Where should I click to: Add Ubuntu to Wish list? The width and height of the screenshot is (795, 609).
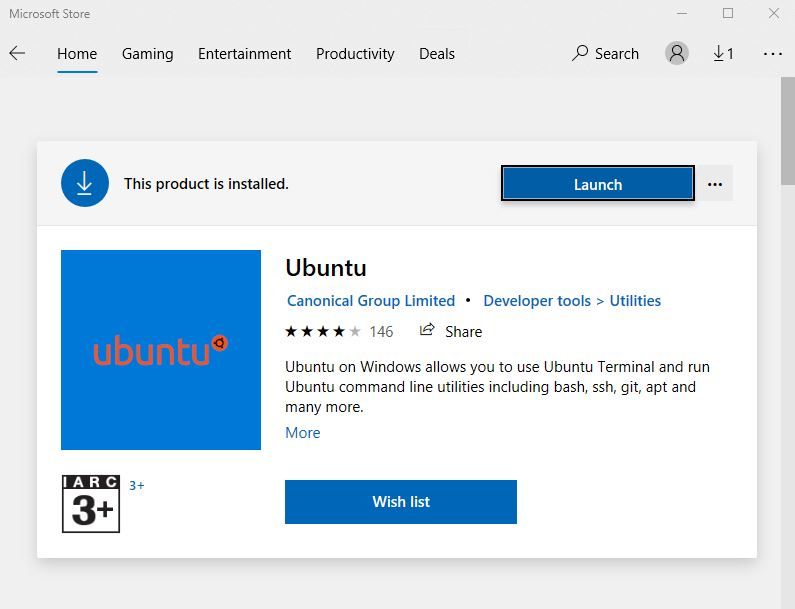(400, 502)
